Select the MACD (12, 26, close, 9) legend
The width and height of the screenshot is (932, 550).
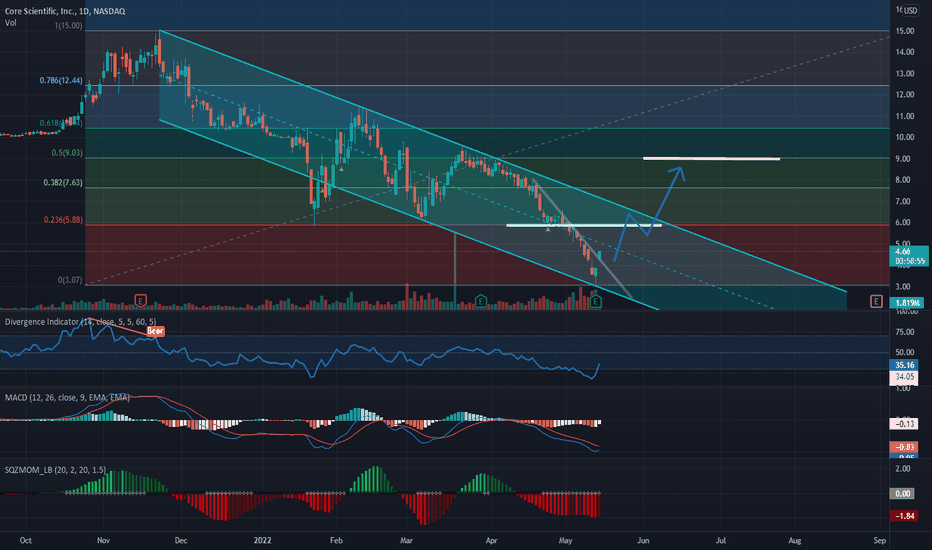coord(67,397)
